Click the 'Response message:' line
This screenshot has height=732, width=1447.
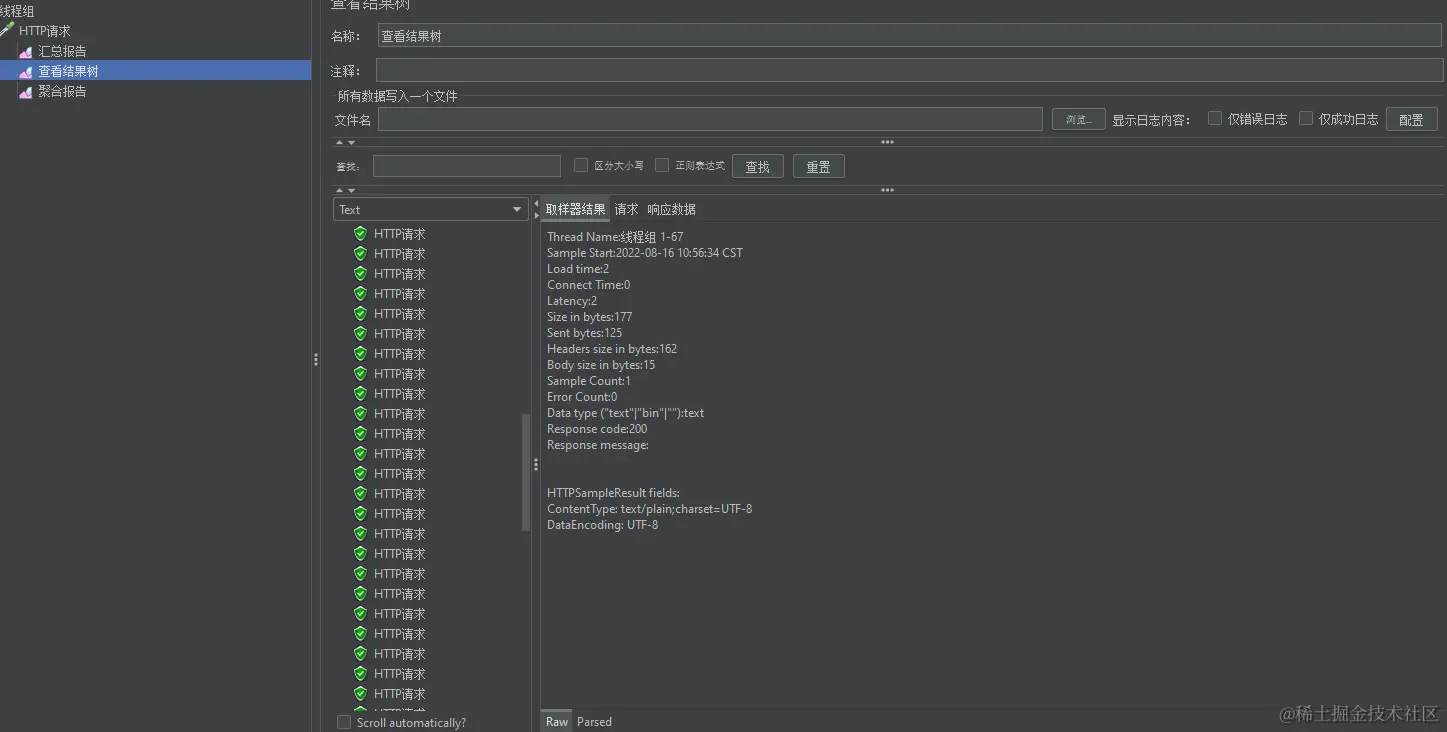tap(598, 445)
